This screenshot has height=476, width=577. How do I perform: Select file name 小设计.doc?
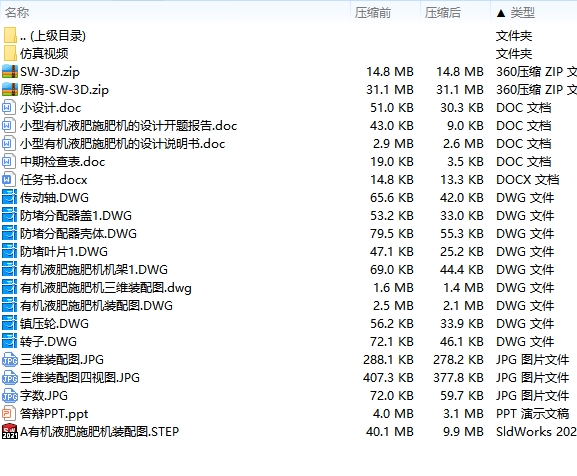[51, 108]
